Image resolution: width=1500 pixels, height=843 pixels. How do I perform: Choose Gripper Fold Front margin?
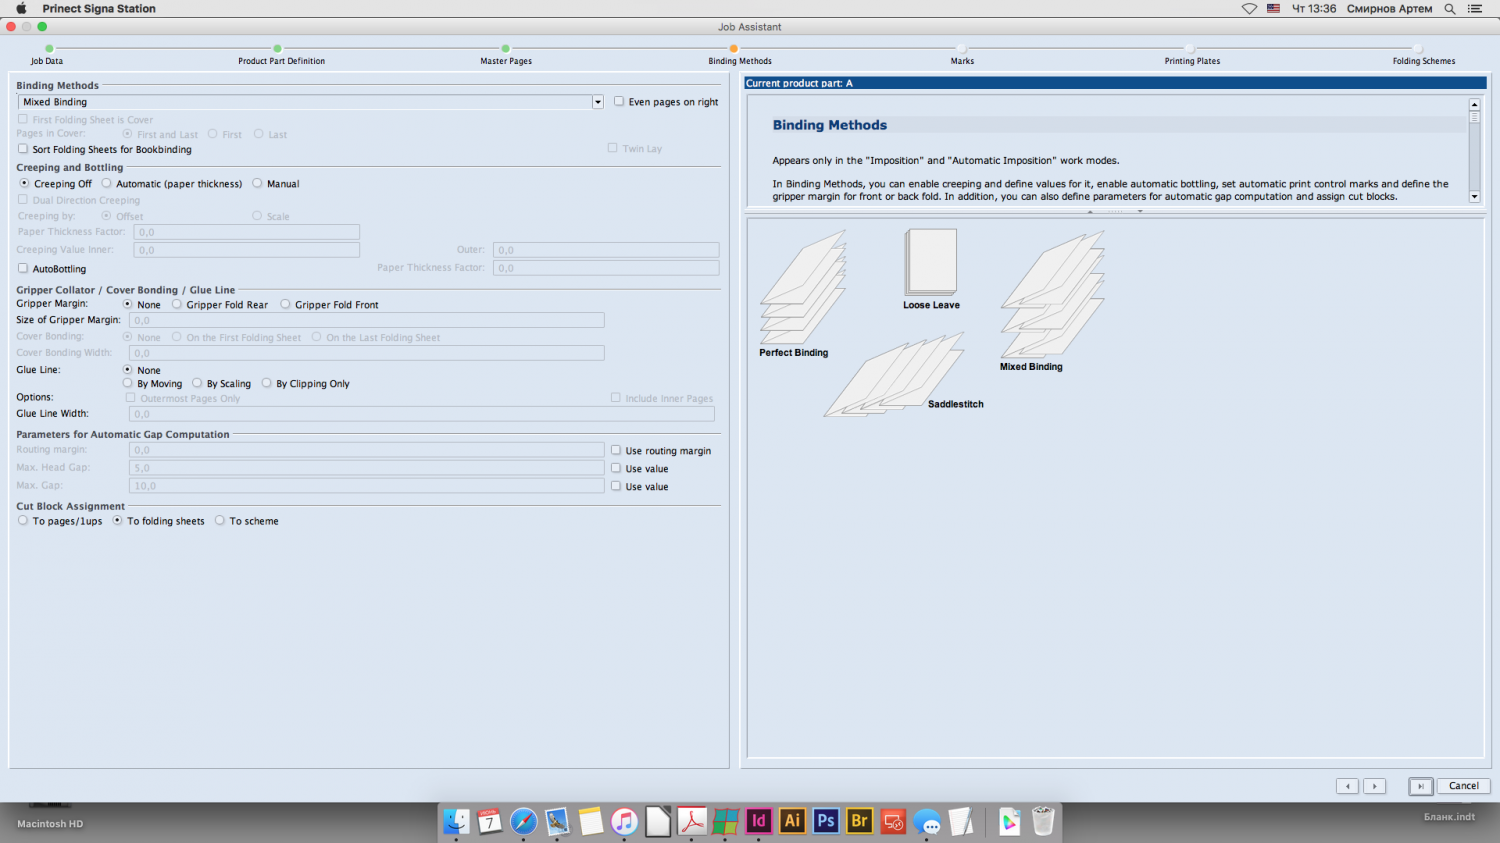point(286,304)
